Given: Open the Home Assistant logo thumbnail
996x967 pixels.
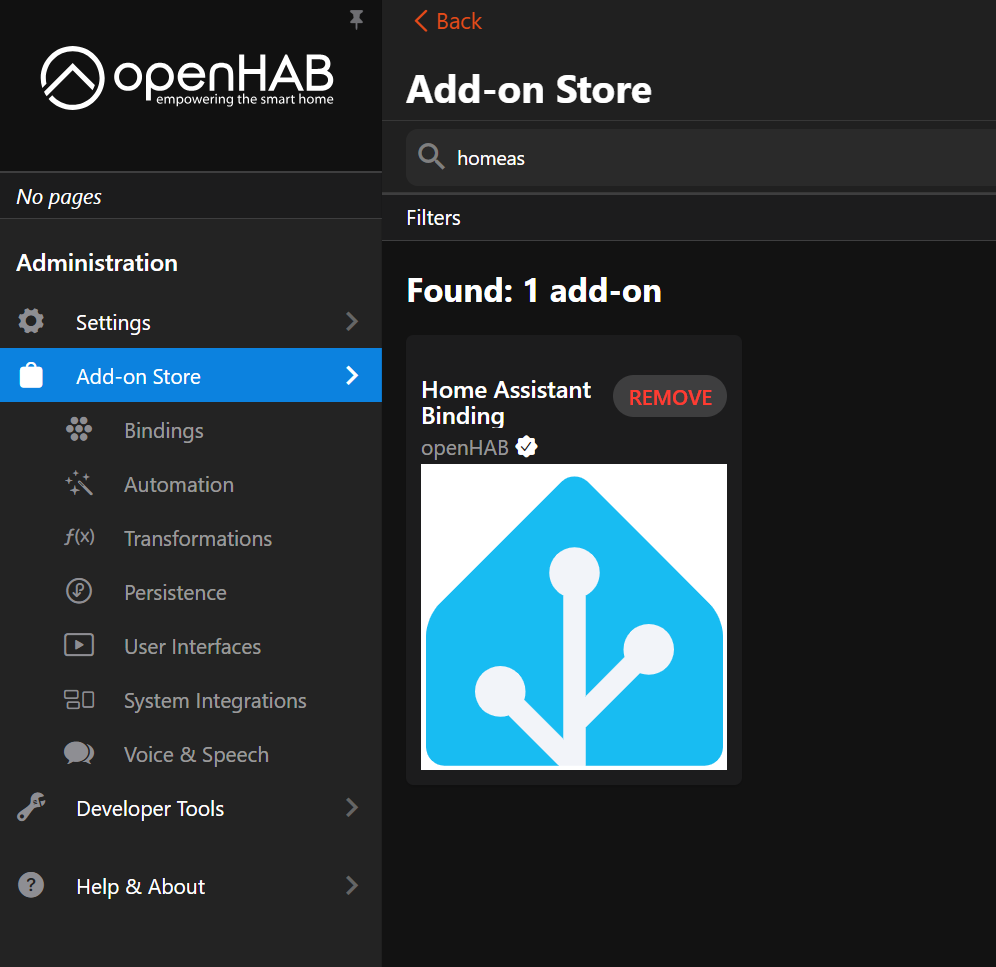Looking at the screenshot, I should pyautogui.click(x=574, y=617).
